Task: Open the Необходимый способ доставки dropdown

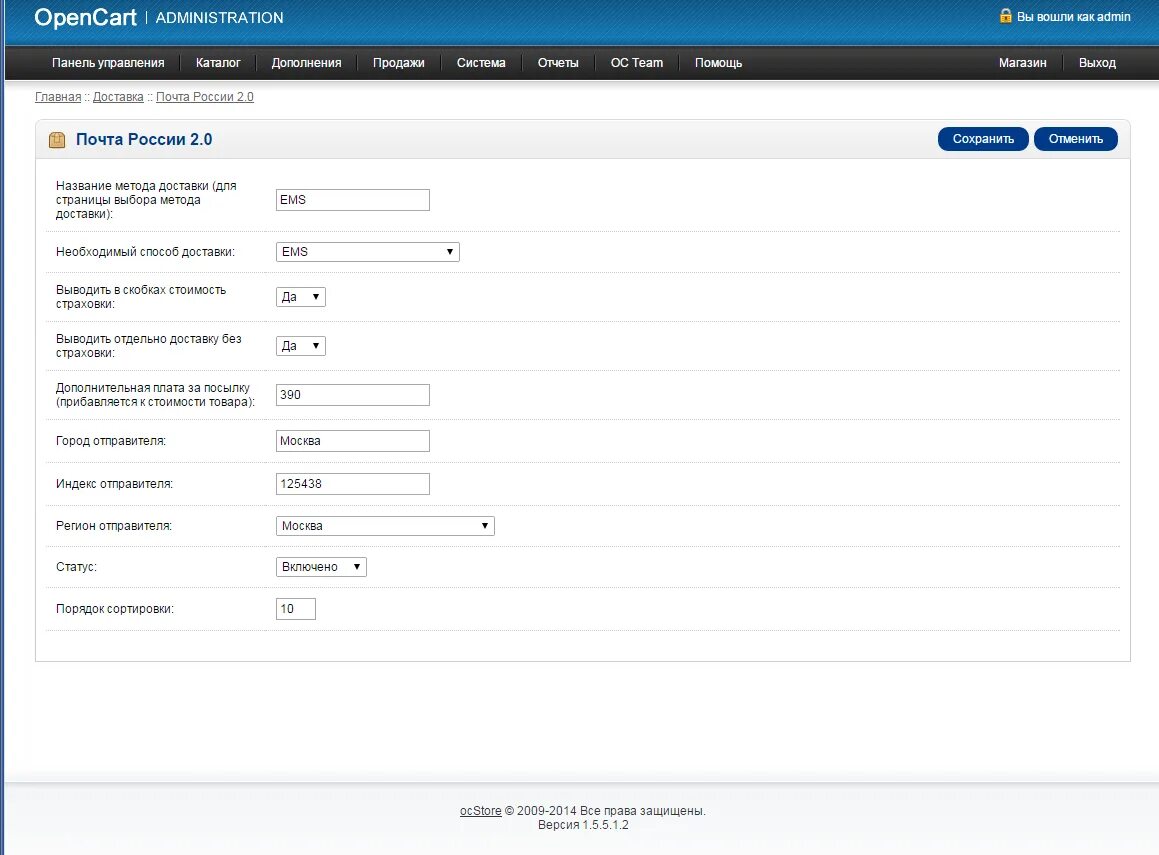Action: (367, 252)
